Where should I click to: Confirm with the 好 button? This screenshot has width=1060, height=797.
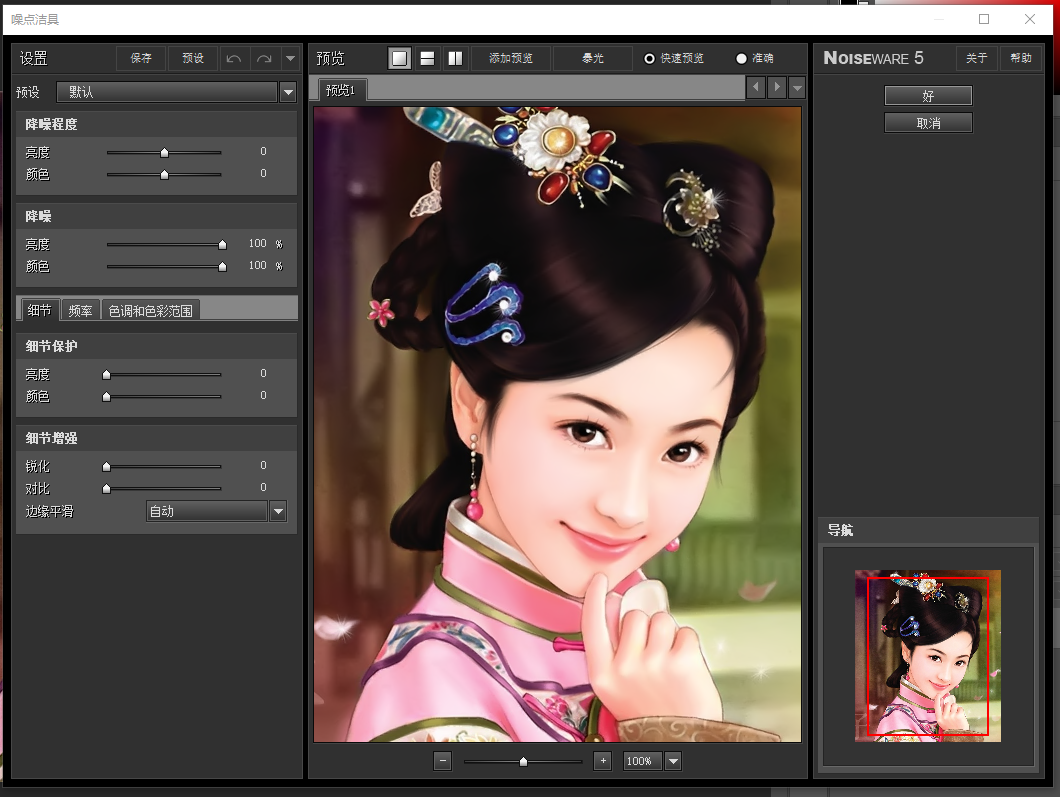(928, 96)
